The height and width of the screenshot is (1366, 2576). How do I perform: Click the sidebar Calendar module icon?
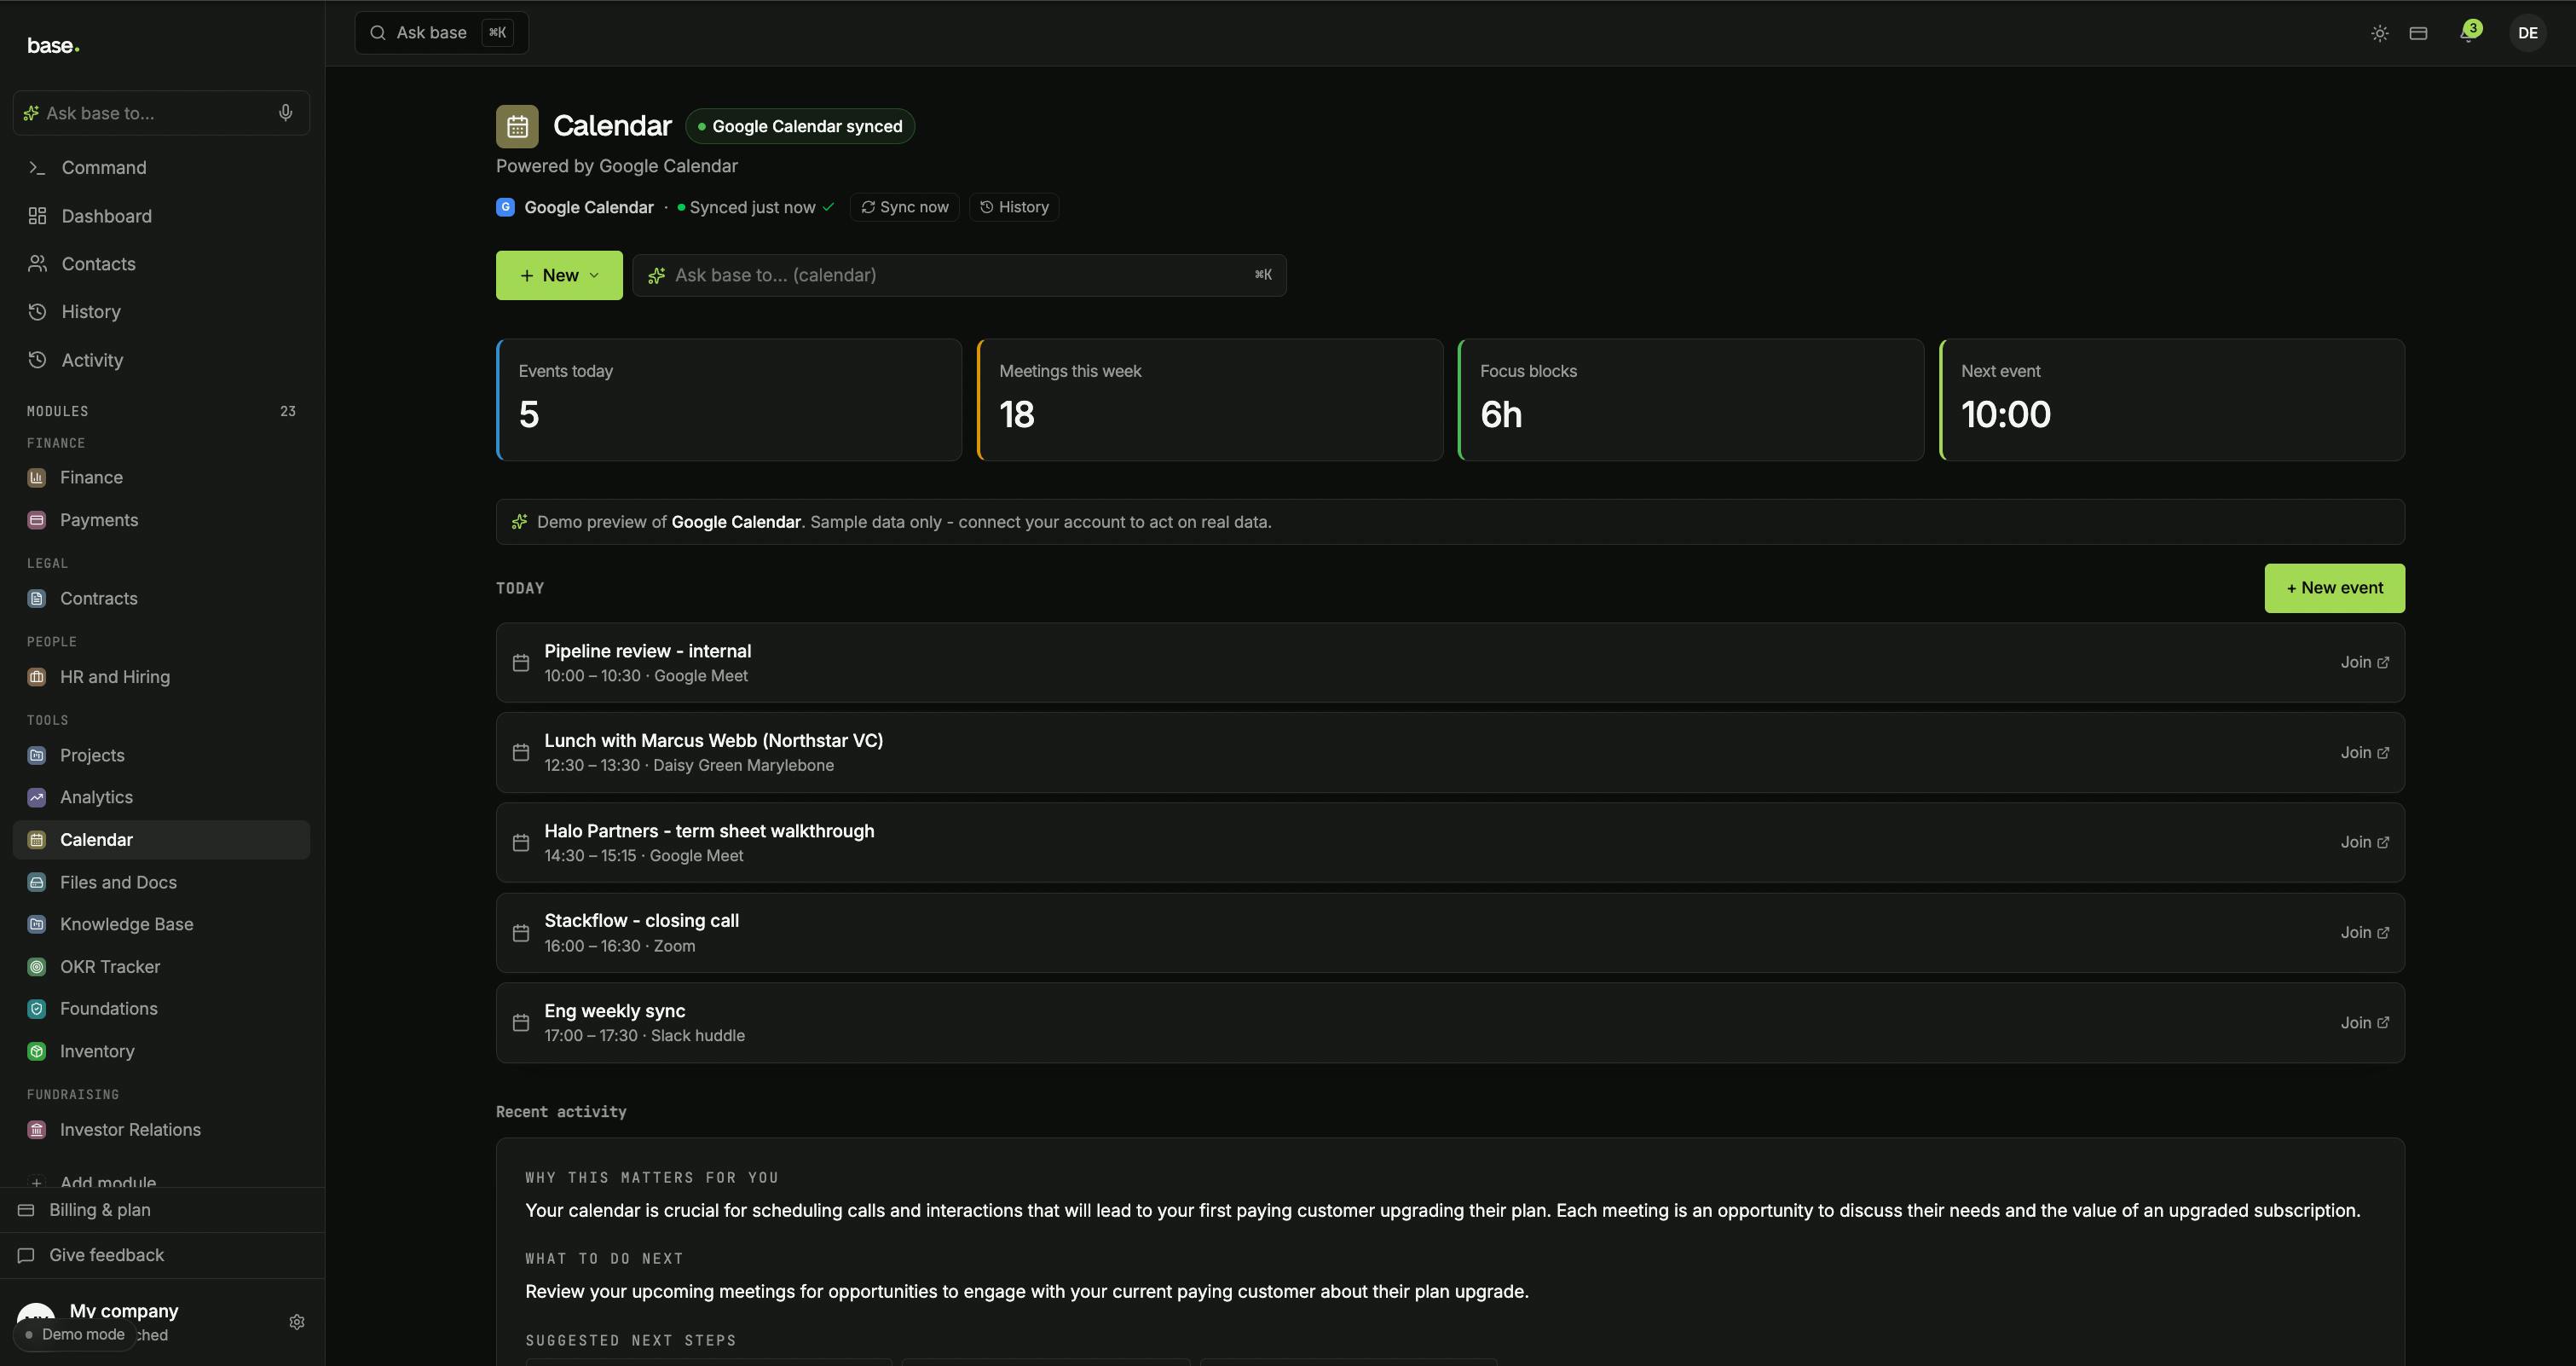[x=37, y=840]
